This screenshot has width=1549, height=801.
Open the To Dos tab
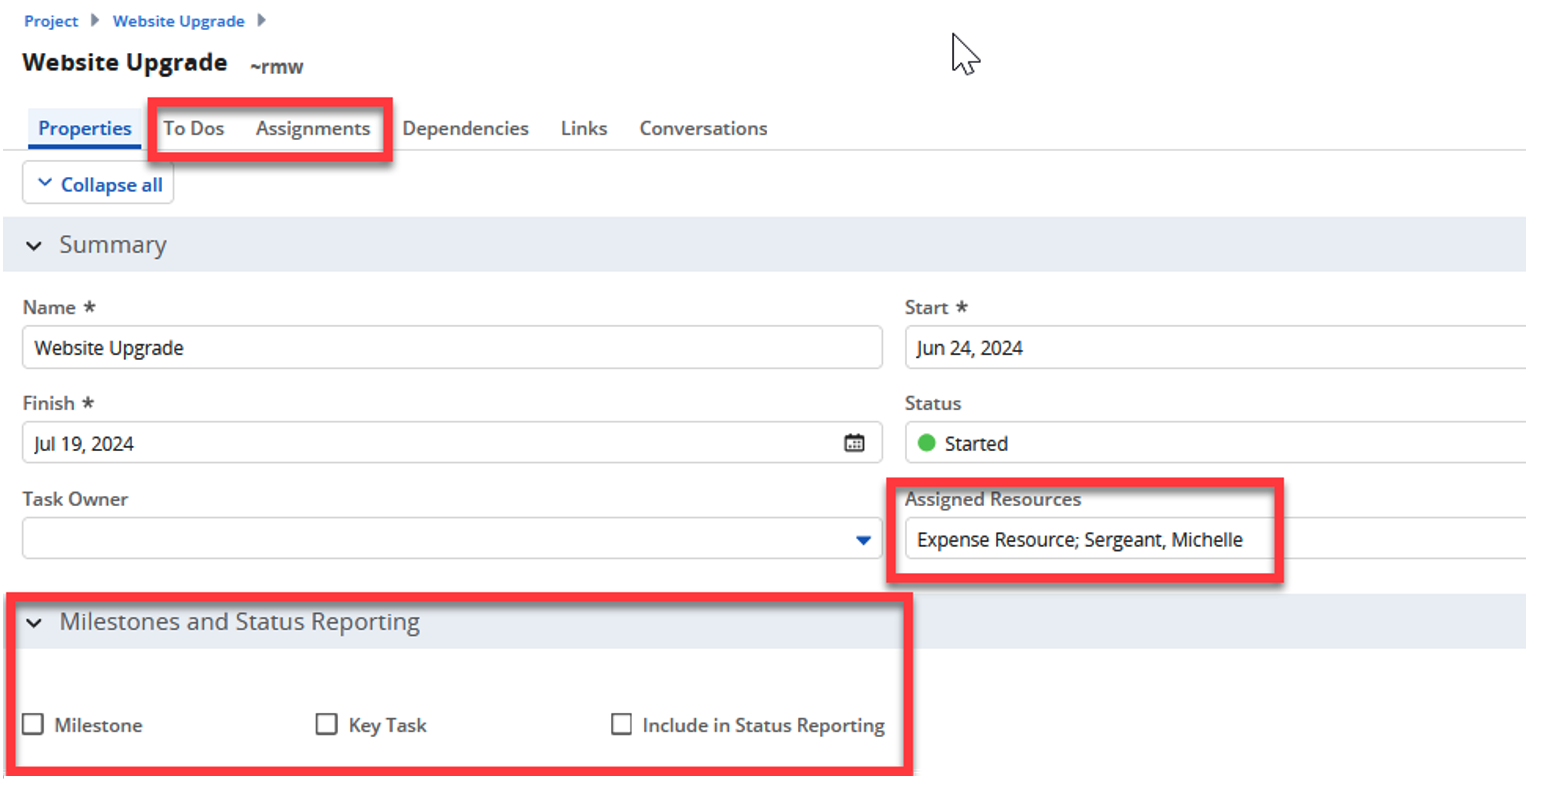click(194, 128)
